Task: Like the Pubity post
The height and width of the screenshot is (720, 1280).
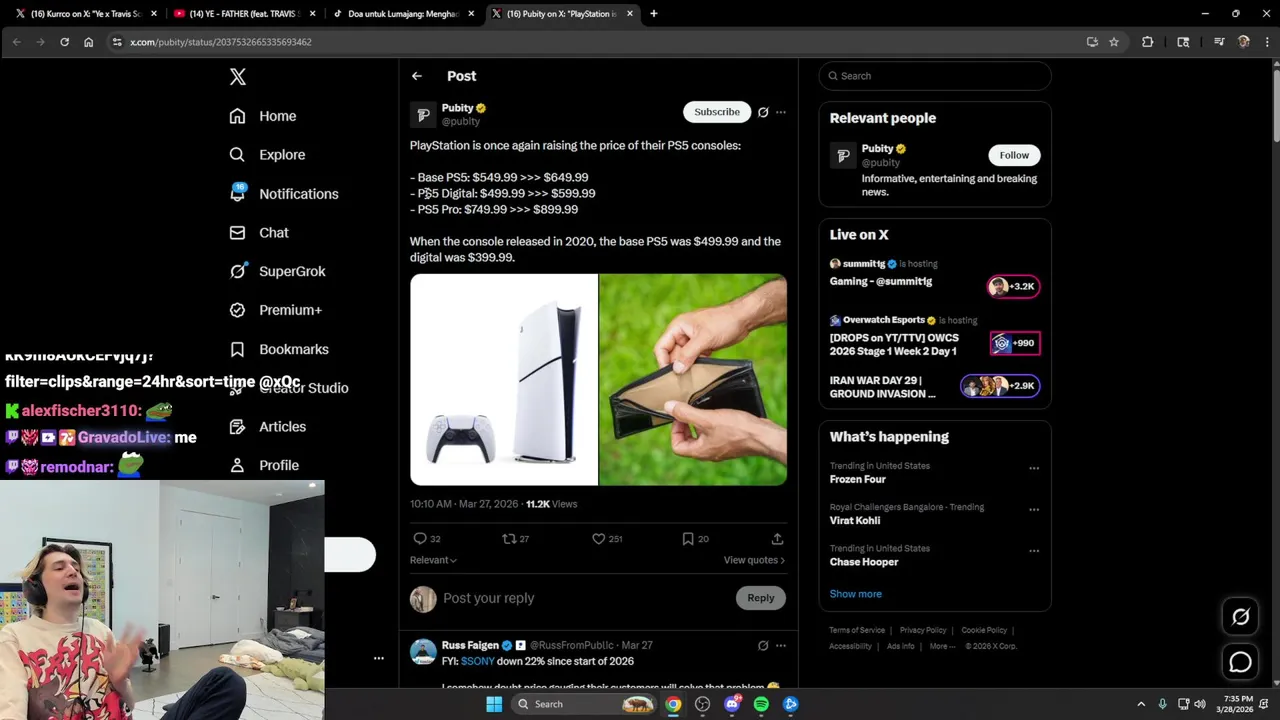Action: click(x=607, y=539)
